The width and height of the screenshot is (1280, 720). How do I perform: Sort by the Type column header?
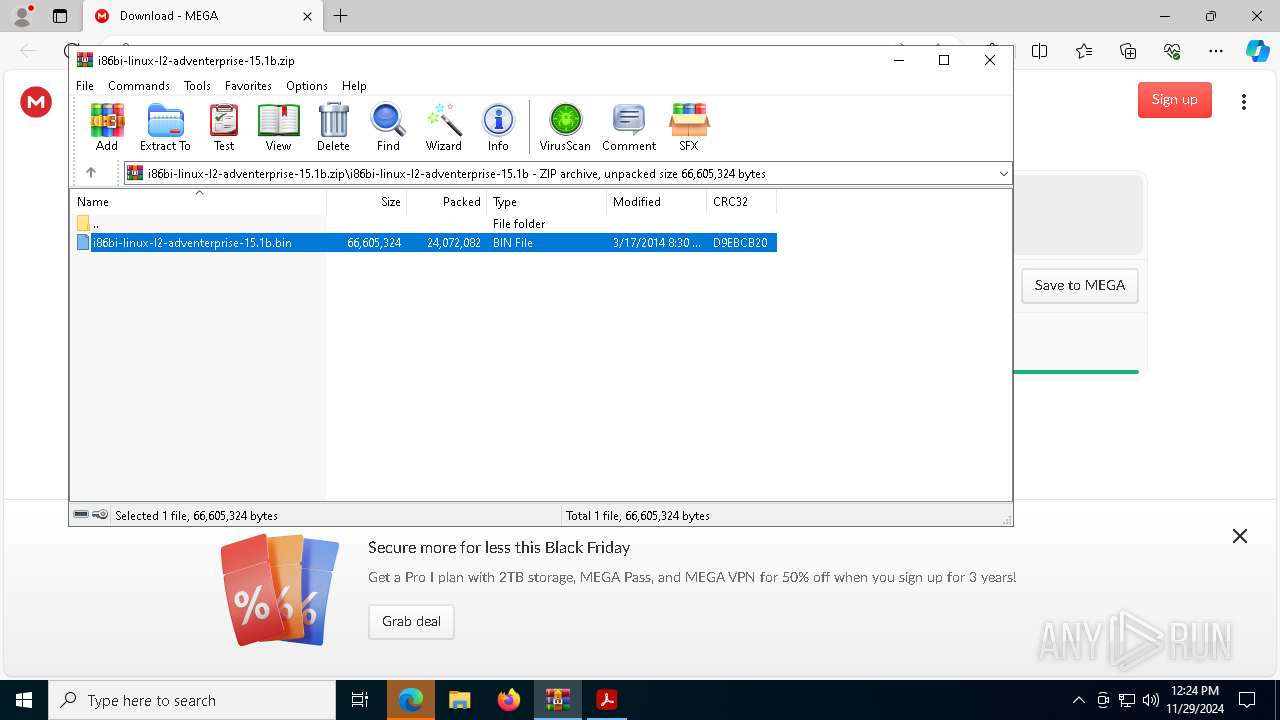tap(547, 202)
